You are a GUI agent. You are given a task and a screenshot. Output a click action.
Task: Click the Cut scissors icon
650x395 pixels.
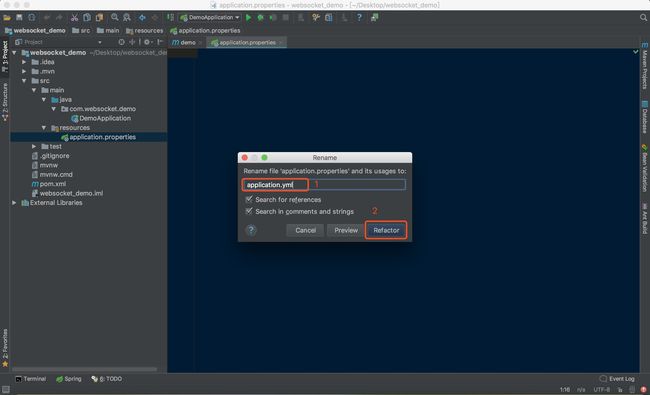(x=74, y=18)
